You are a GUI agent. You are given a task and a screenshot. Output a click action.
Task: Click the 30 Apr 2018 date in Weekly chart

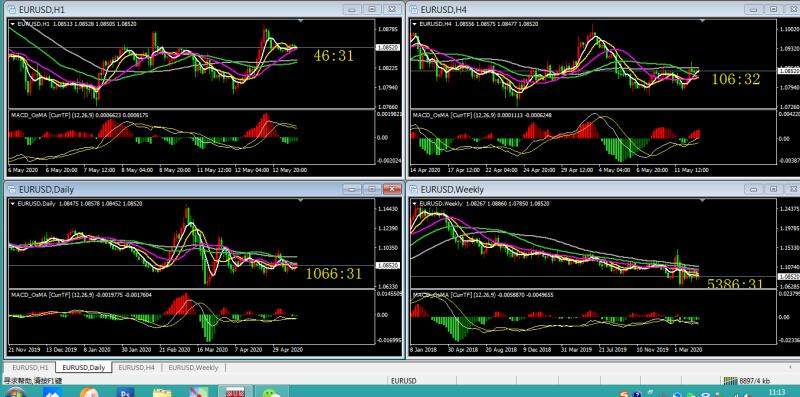pyautogui.click(x=463, y=350)
